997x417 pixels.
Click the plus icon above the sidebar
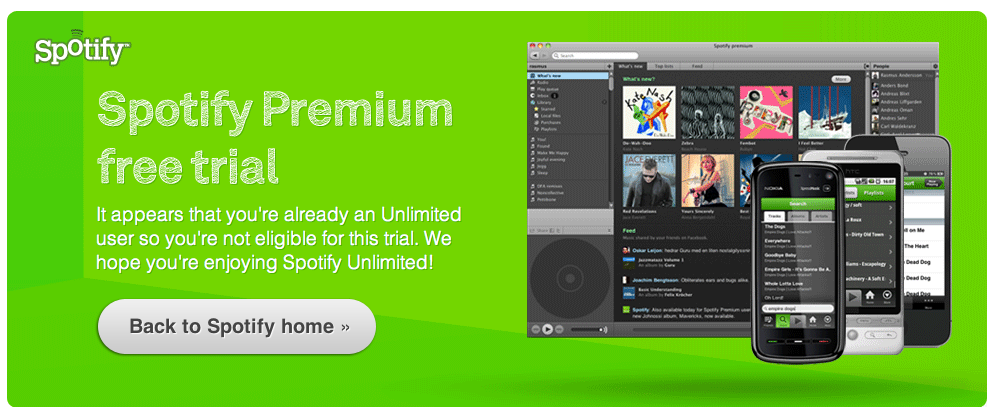point(609,66)
